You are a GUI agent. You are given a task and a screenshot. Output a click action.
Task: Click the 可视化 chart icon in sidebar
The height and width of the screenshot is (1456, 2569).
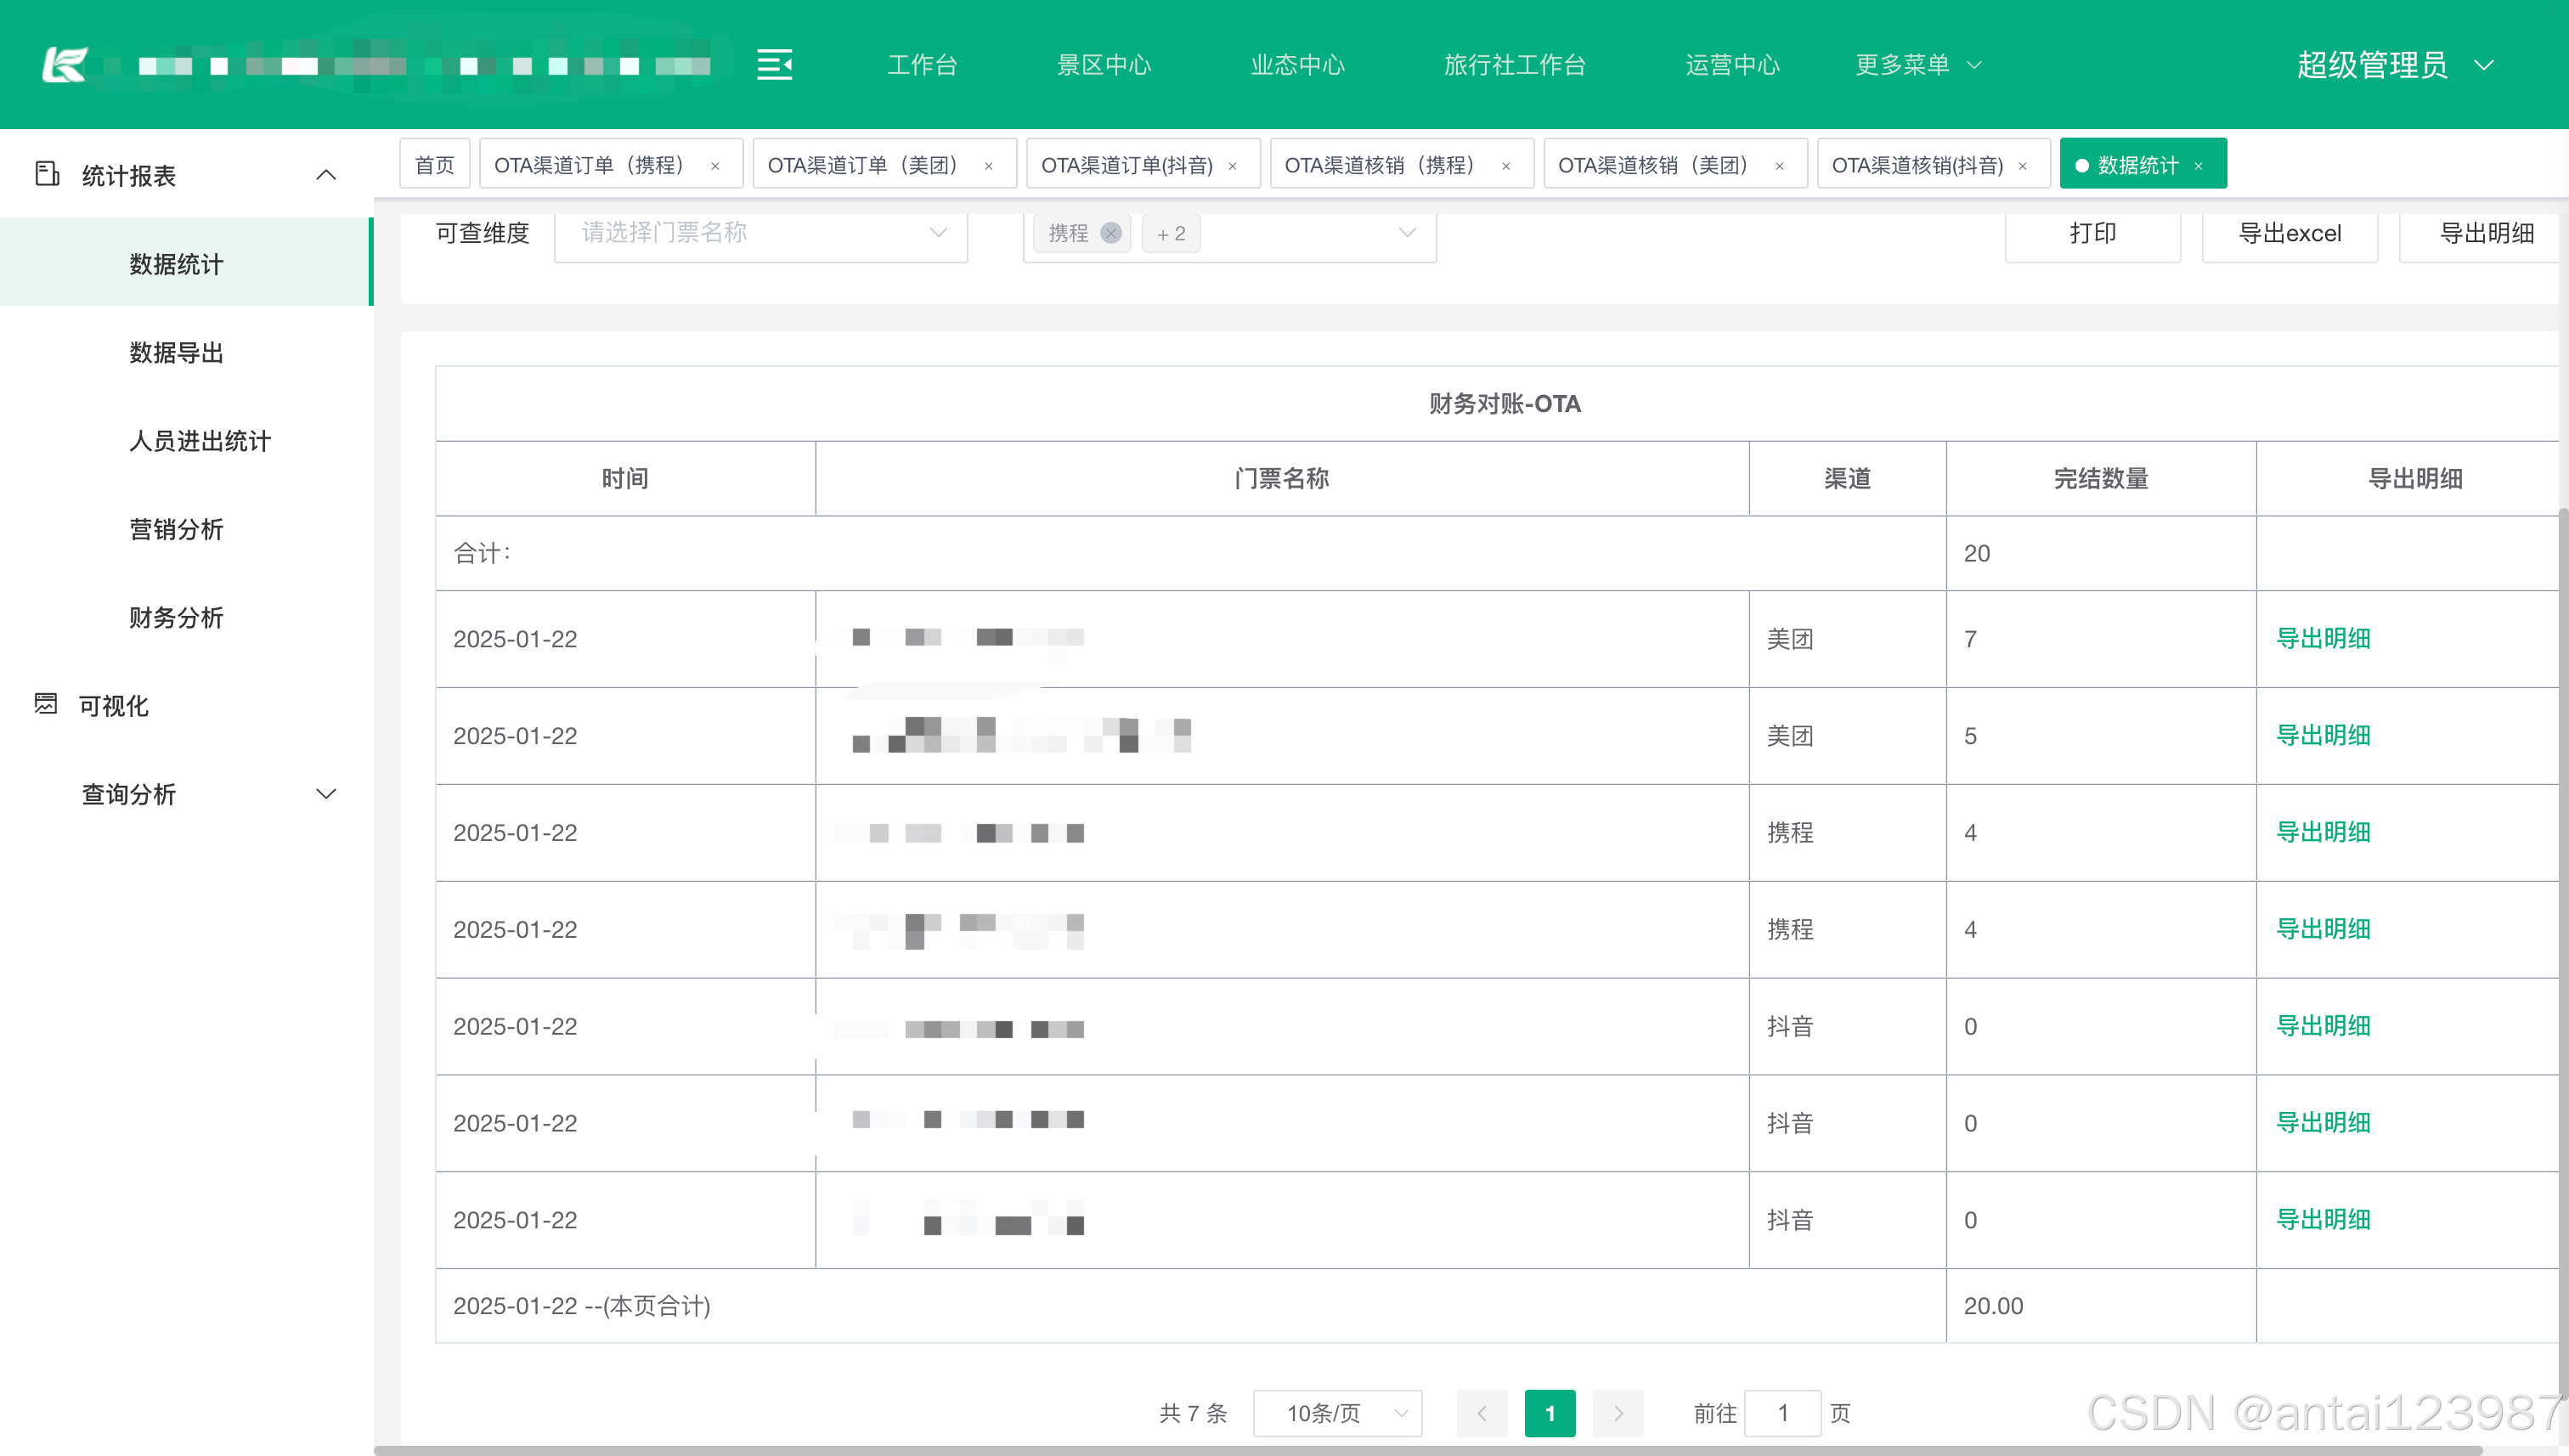[46, 704]
